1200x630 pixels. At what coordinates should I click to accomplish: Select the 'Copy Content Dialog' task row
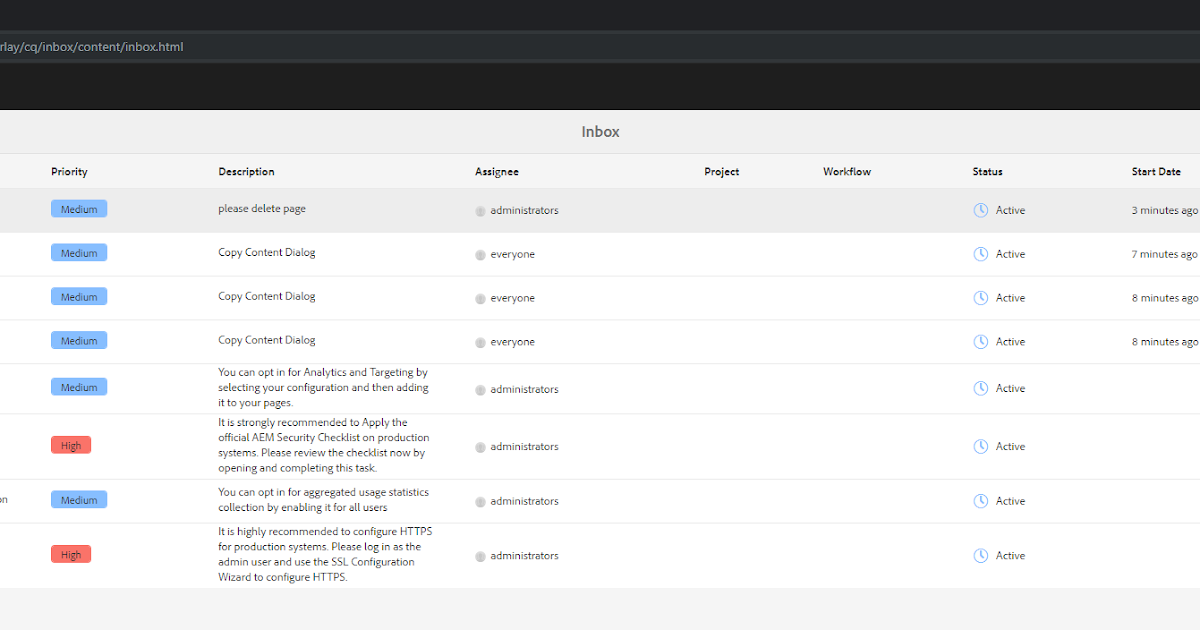266,252
